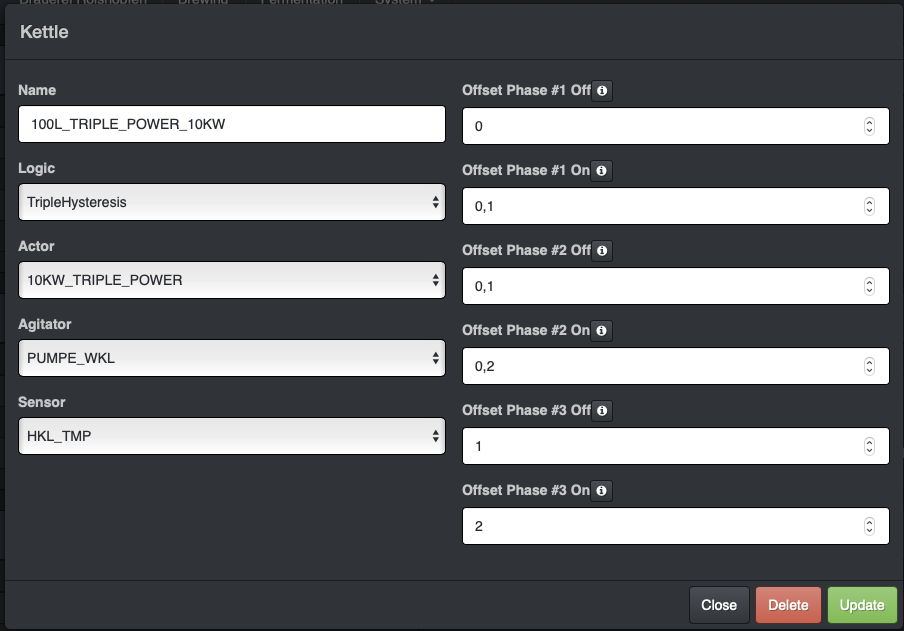Show info for Offset Phase #2 Off
The height and width of the screenshot is (631, 904).
(x=602, y=251)
